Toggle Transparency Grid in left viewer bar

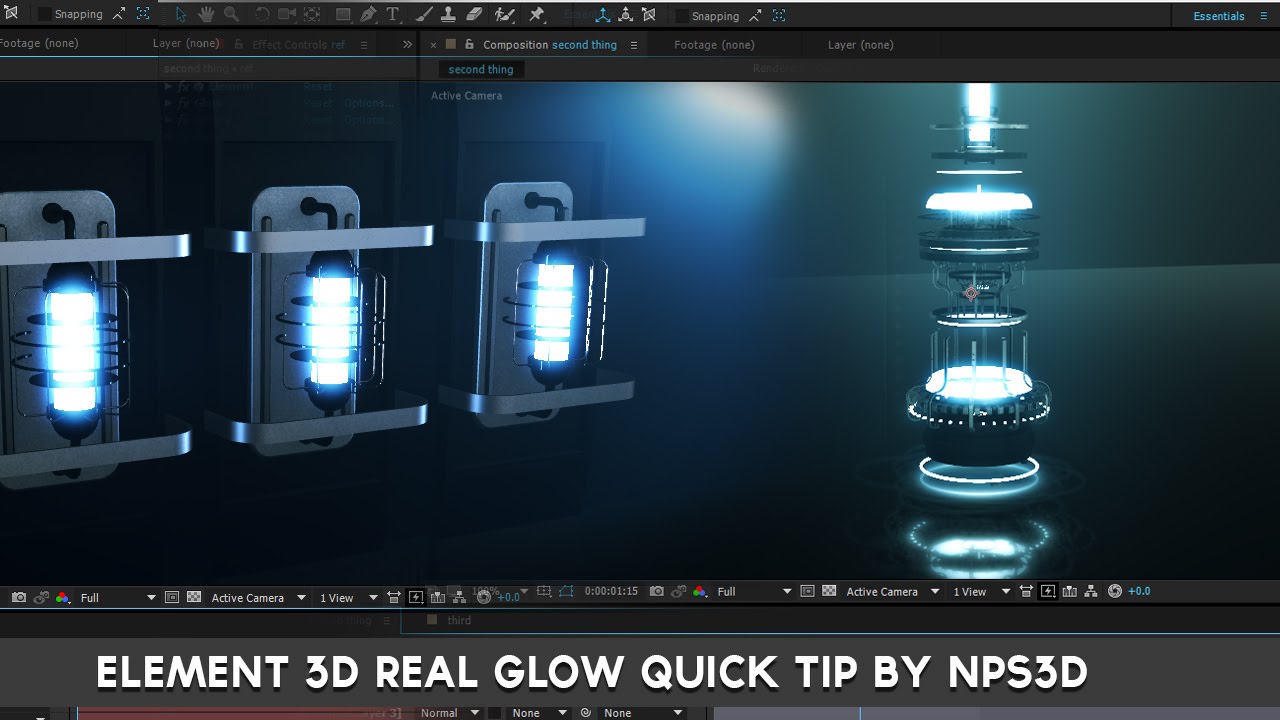coord(194,597)
